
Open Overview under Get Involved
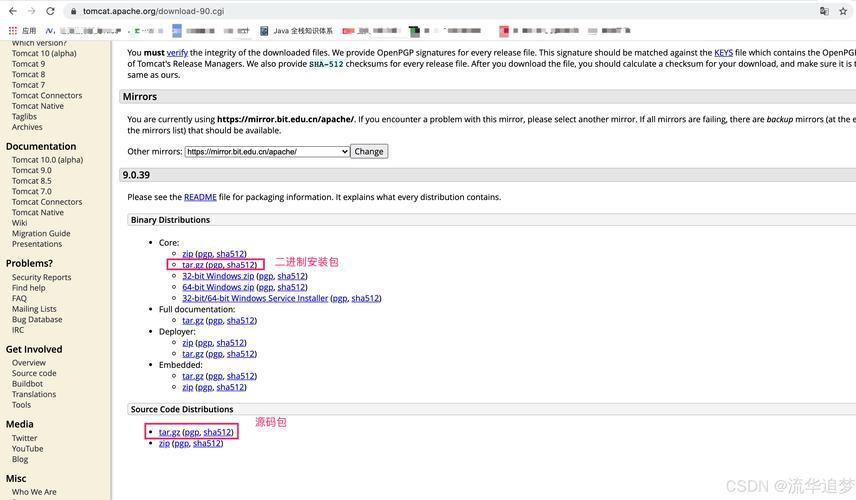(x=29, y=362)
